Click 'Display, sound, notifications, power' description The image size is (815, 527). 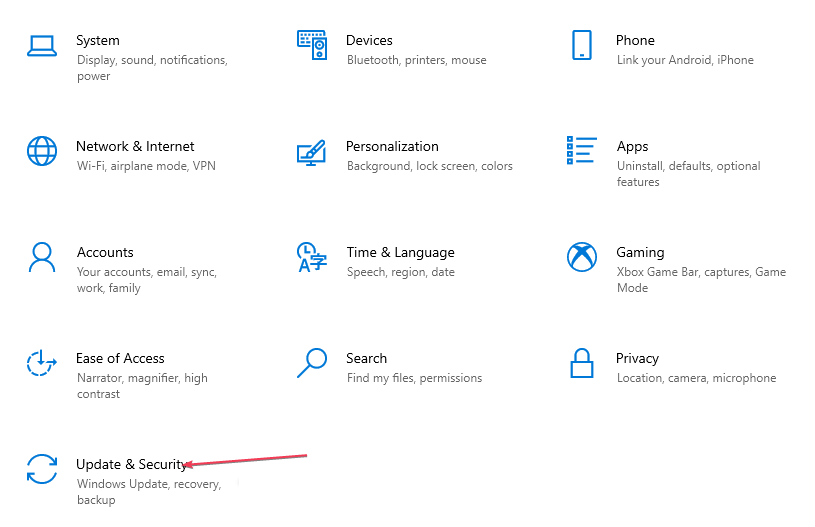pyautogui.click(x=152, y=68)
